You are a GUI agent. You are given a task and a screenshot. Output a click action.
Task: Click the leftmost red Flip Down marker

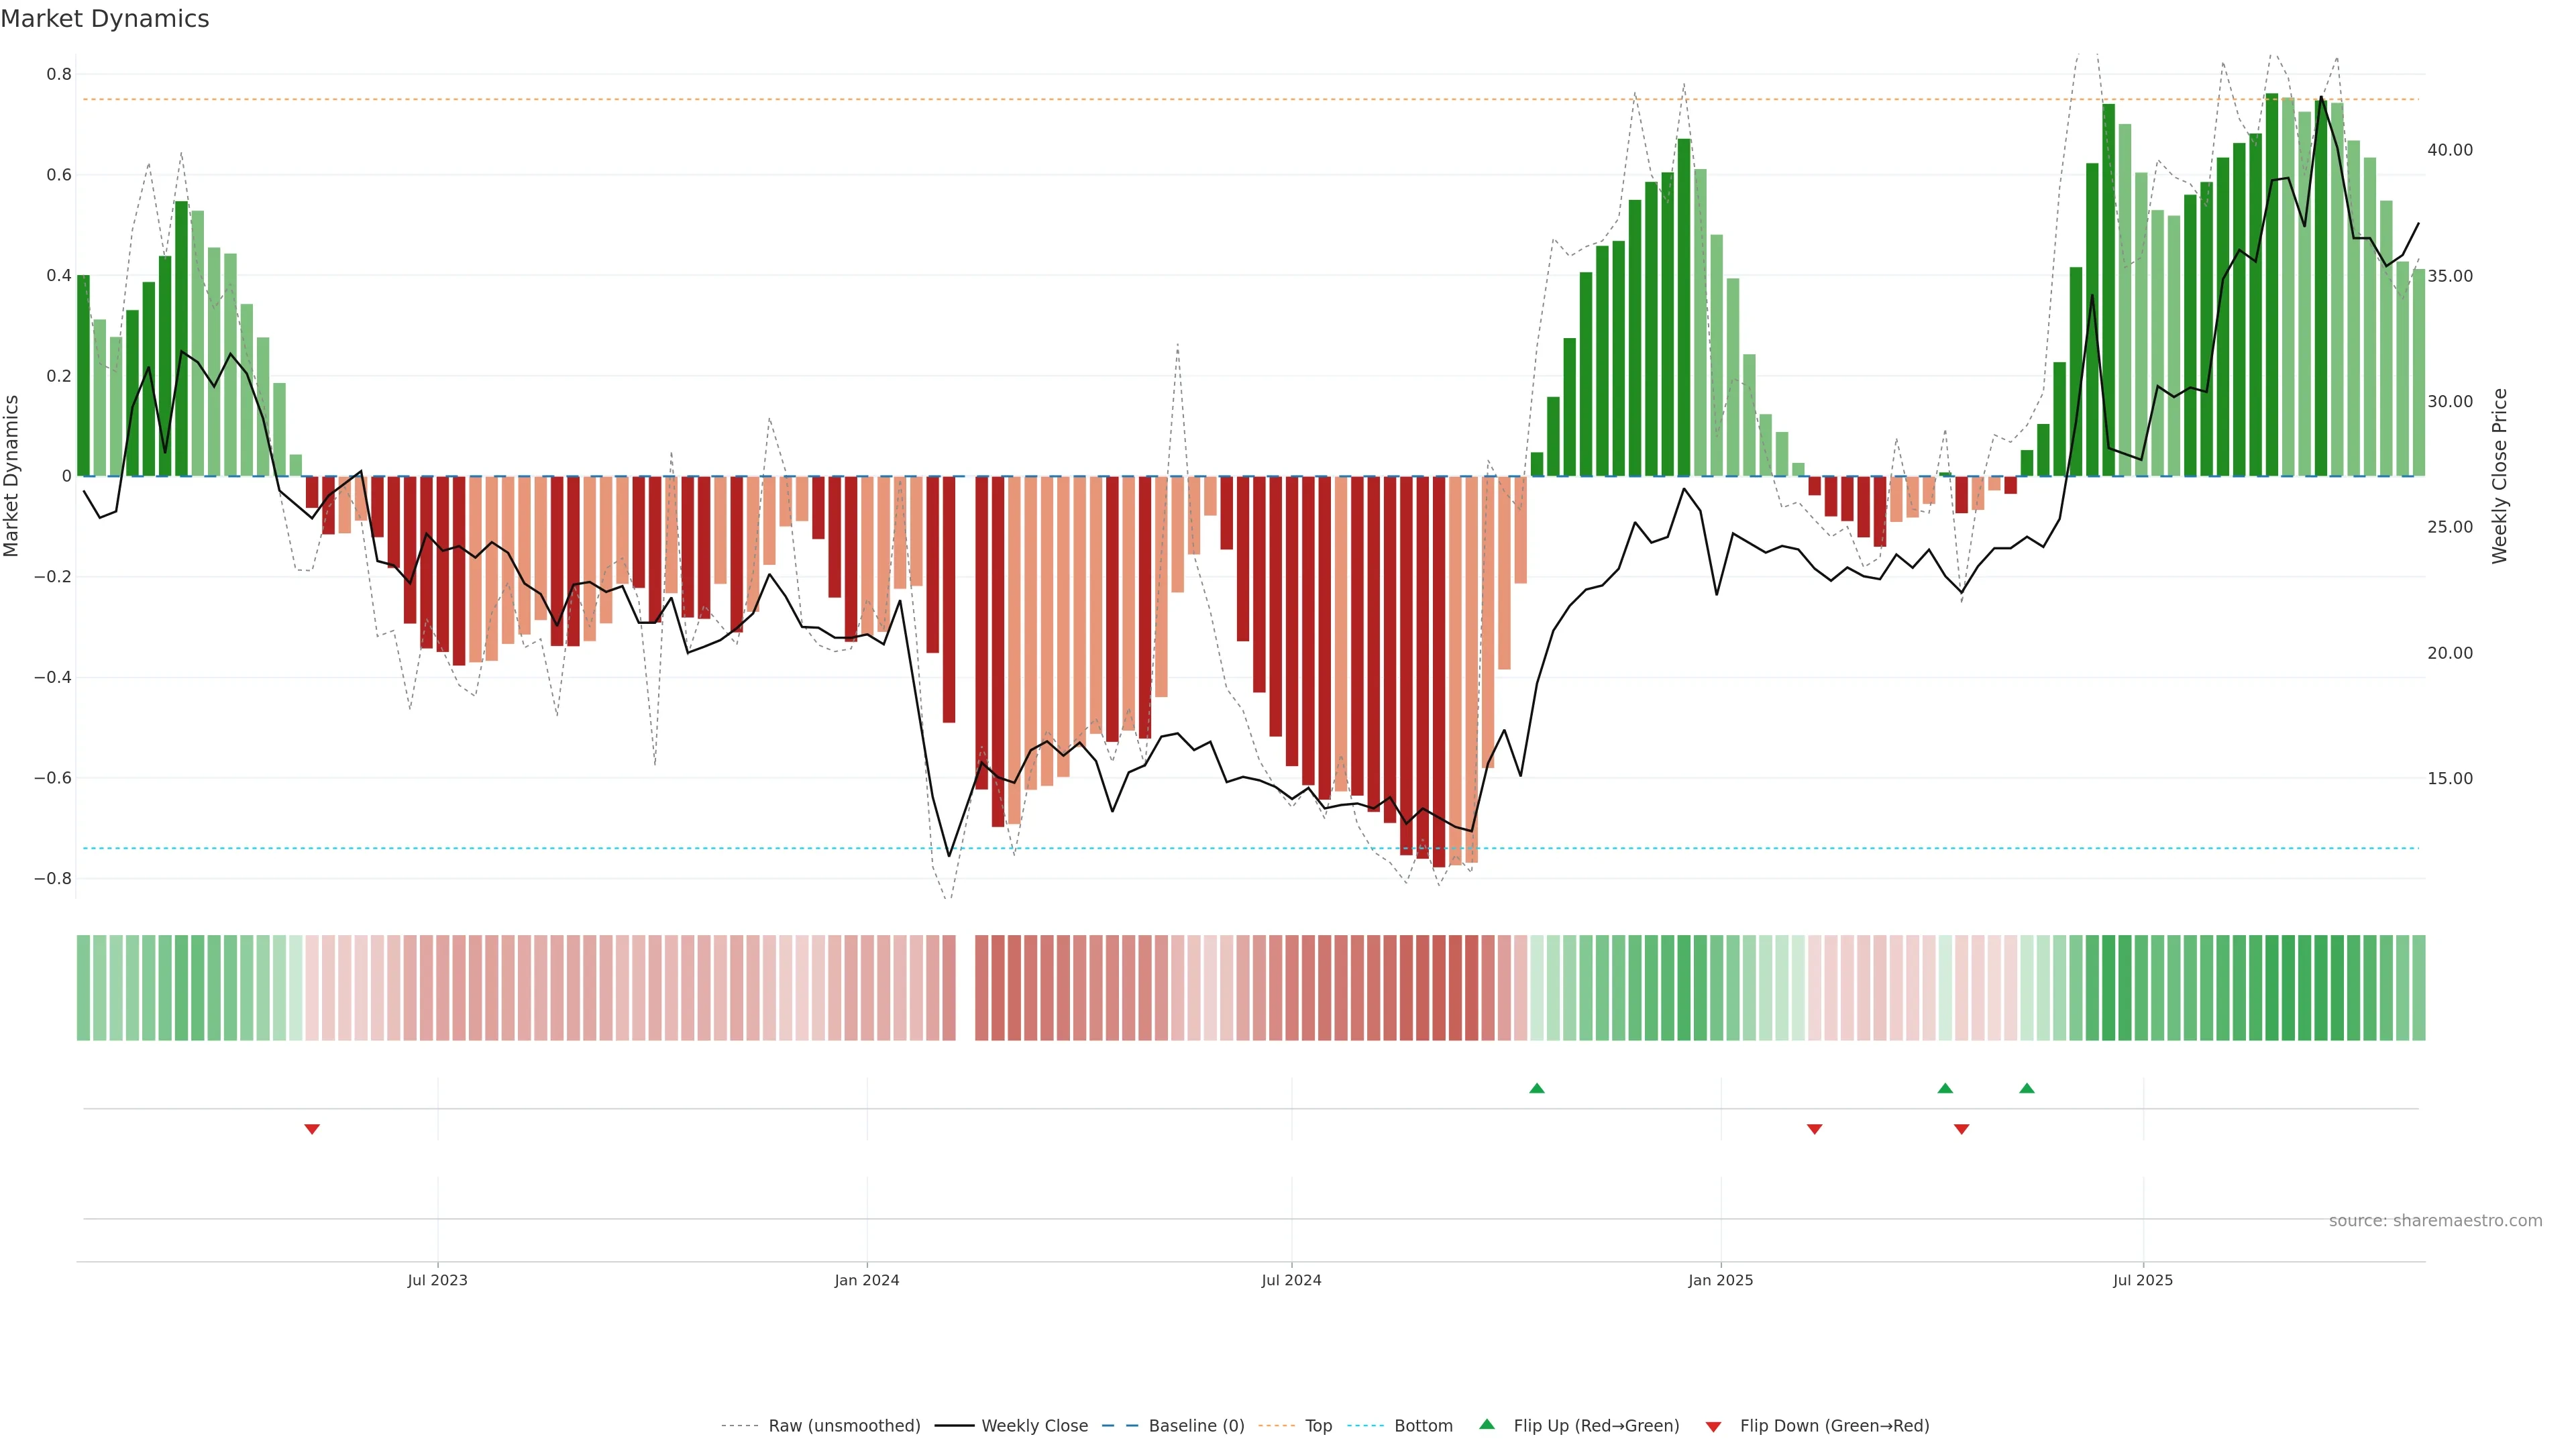312,1129
